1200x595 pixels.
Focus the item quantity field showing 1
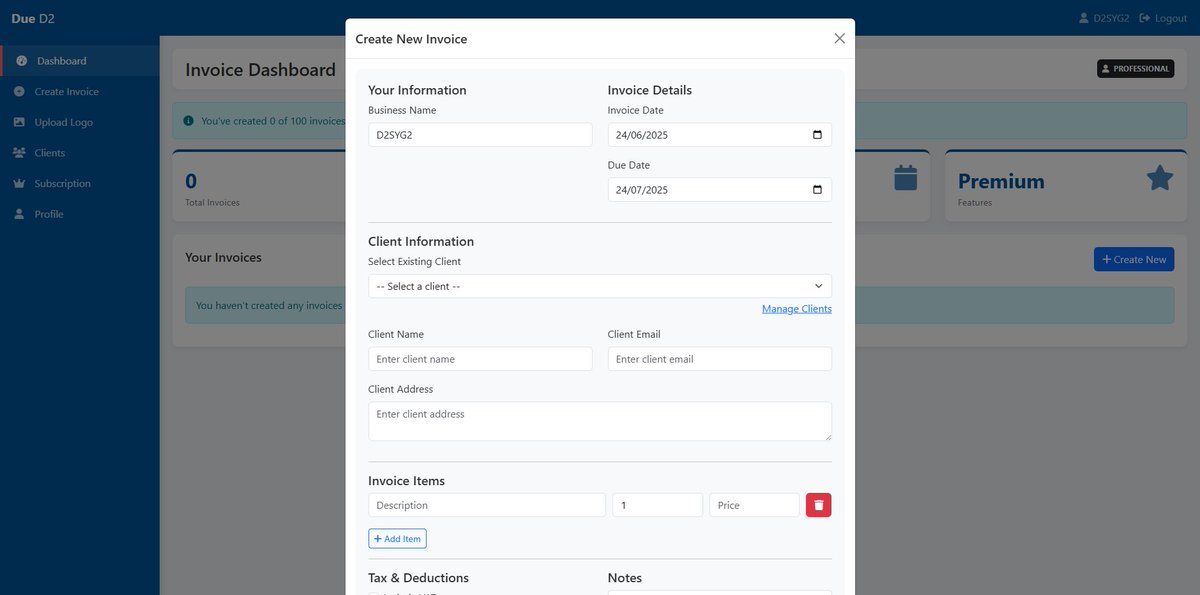point(658,505)
